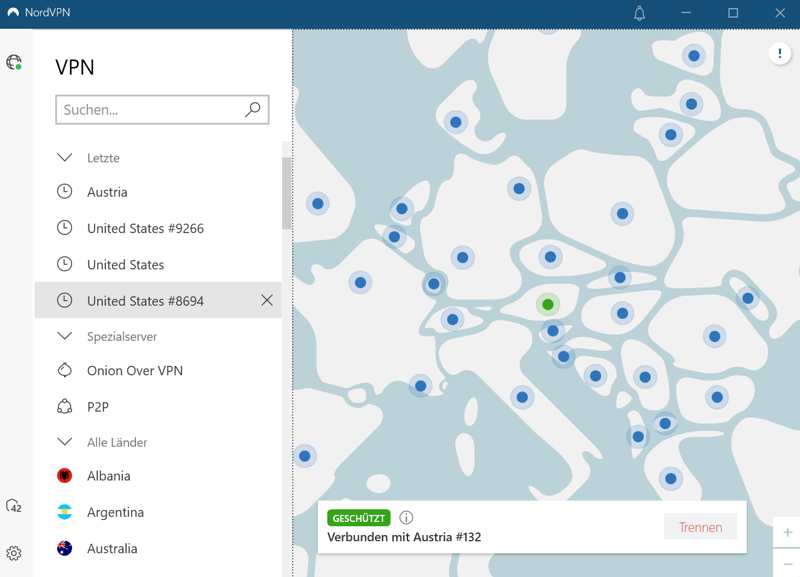Click the connection info icon

tap(406, 517)
